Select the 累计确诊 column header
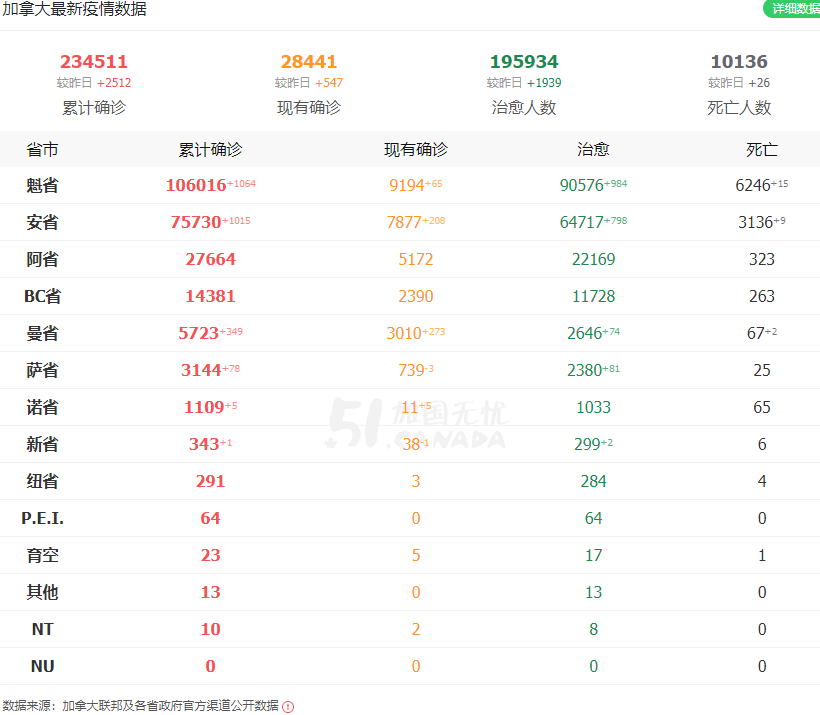This screenshot has width=820, height=715. click(210, 150)
